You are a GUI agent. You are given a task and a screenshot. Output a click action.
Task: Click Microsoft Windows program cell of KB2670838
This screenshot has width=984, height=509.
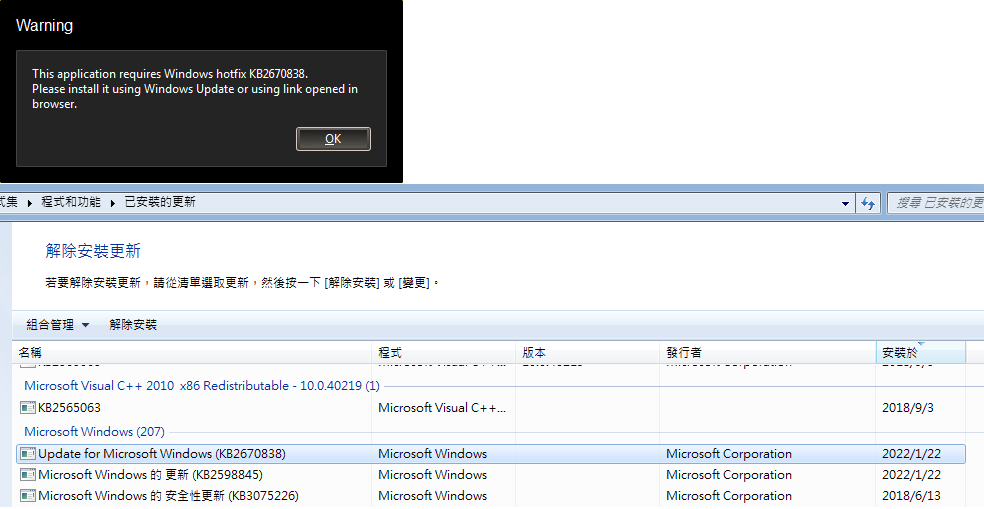[x=432, y=454]
